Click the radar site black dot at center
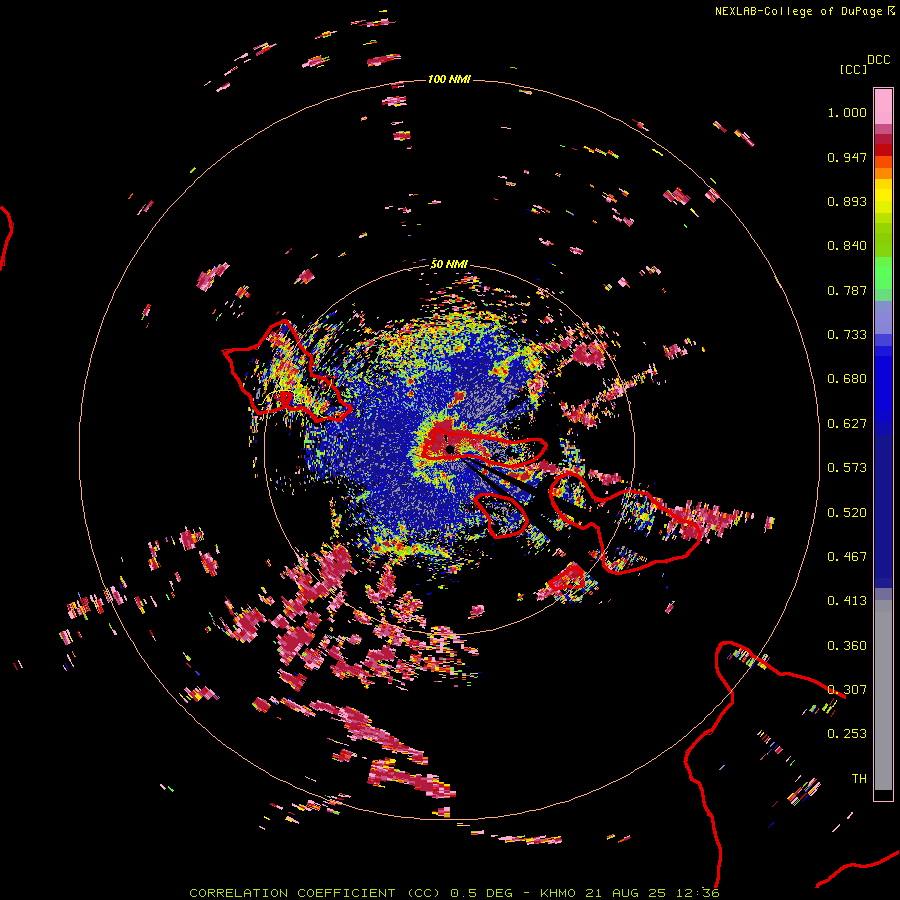 pos(450,449)
